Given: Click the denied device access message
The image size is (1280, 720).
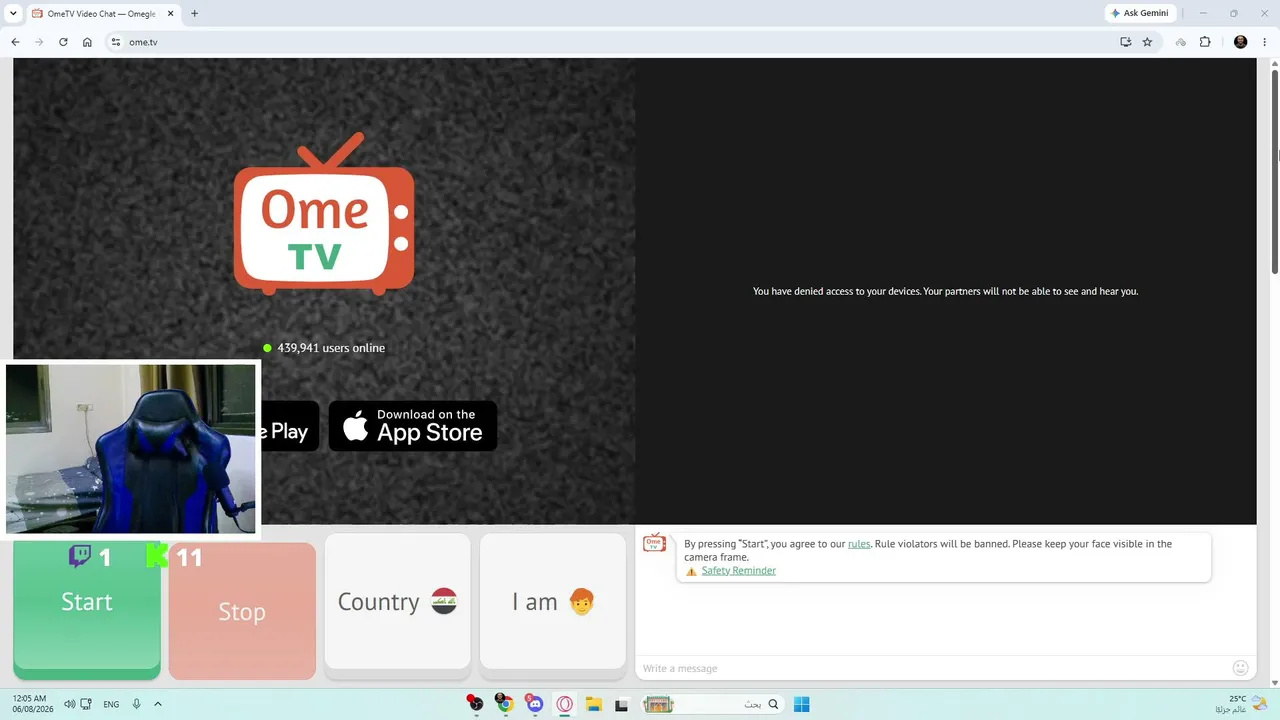Looking at the screenshot, I should pos(945,292).
